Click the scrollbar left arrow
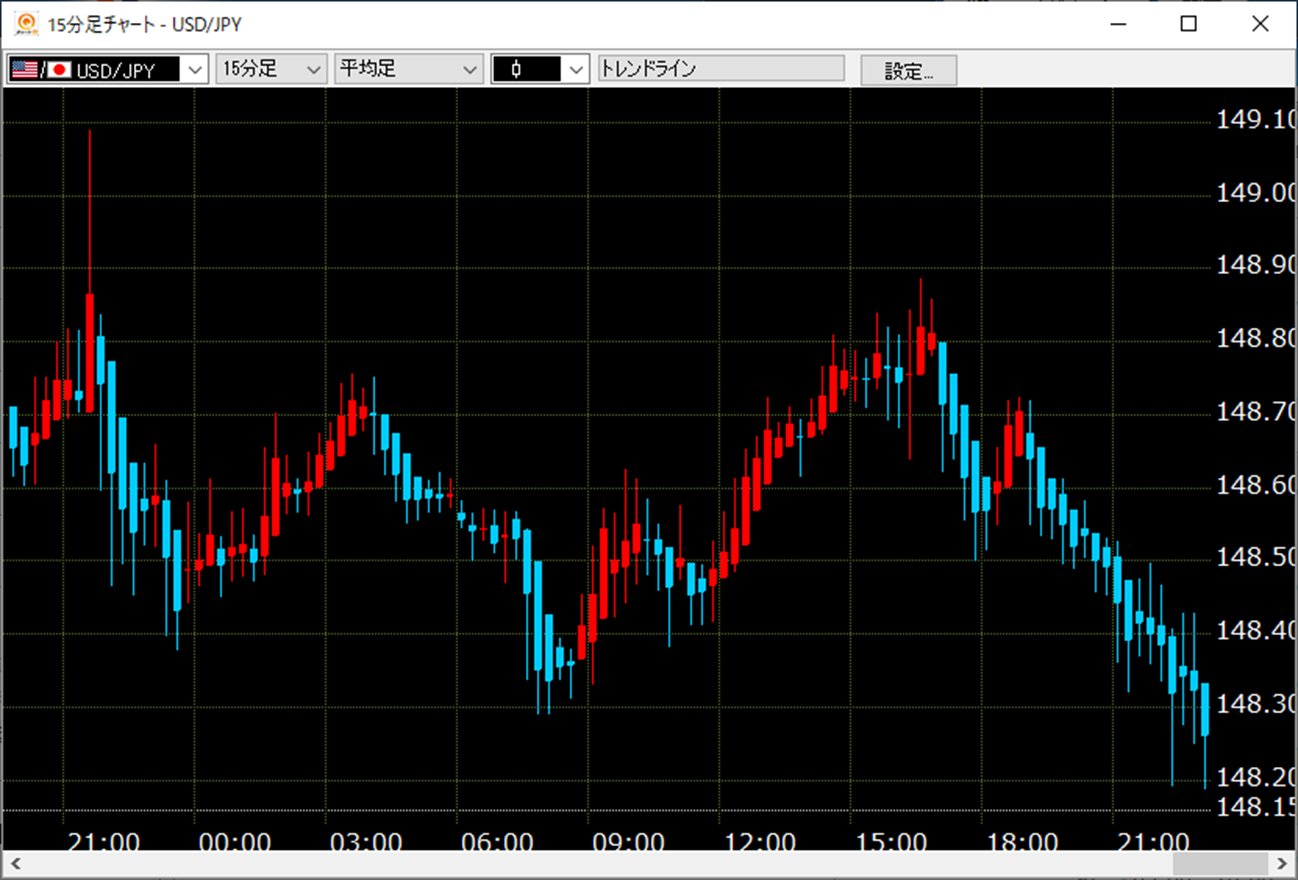 tap(15, 862)
